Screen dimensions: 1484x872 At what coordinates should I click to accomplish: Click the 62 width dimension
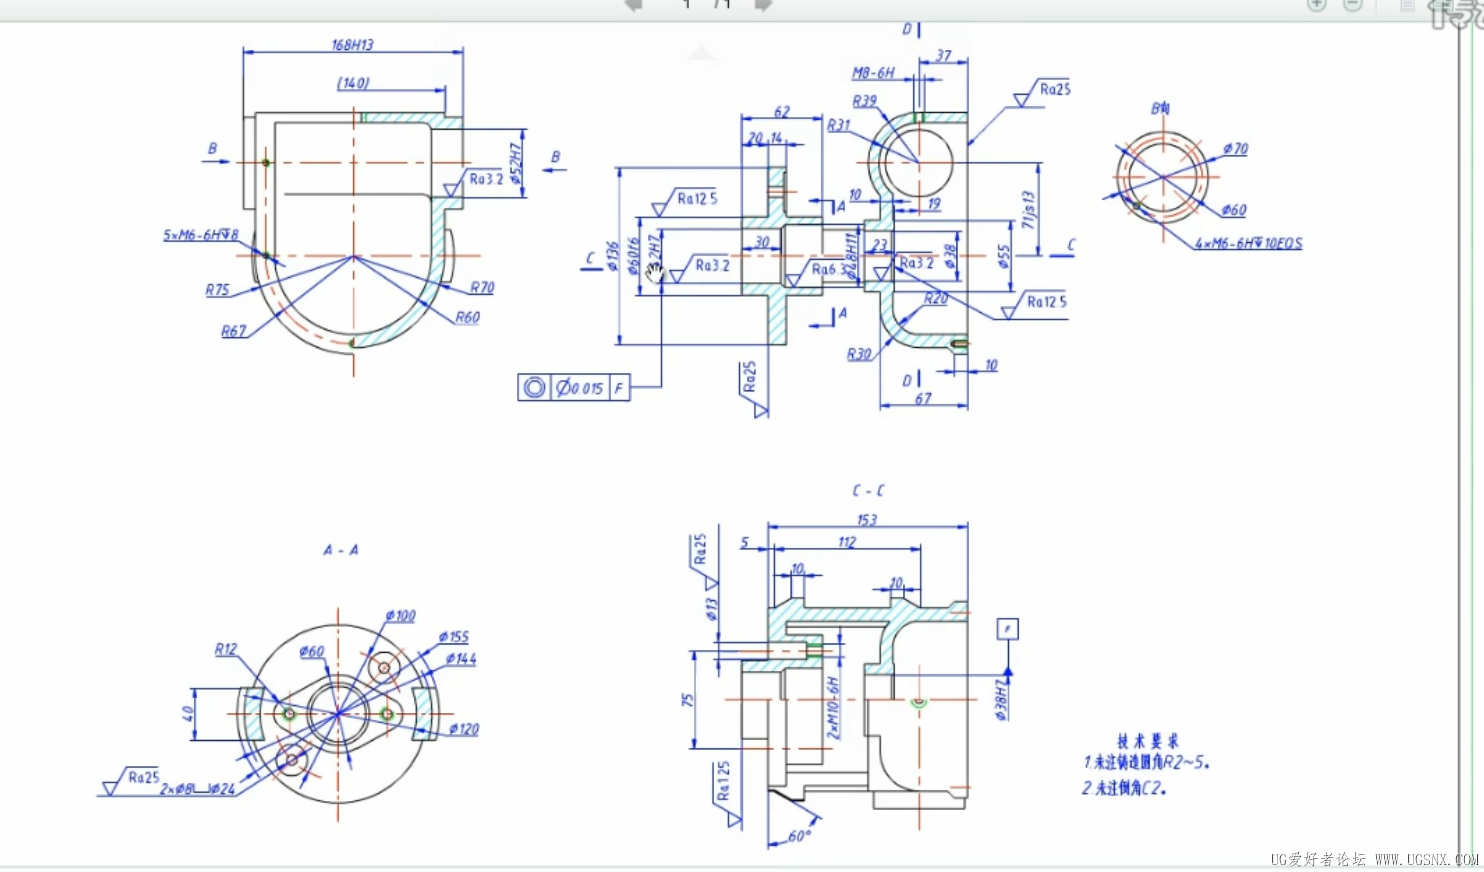click(782, 112)
